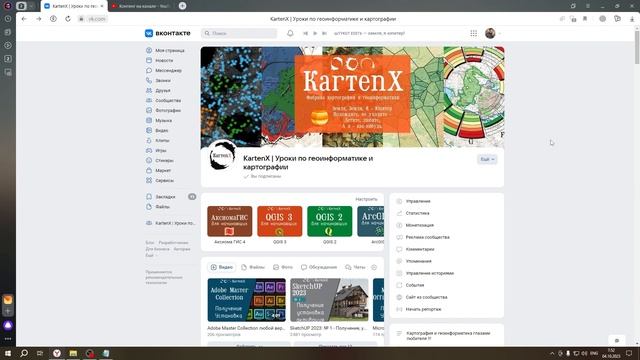Screen dimensions: 640x360
Task: Expand the Ещё dropdown on the community header
Action: click(x=487, y=159)
